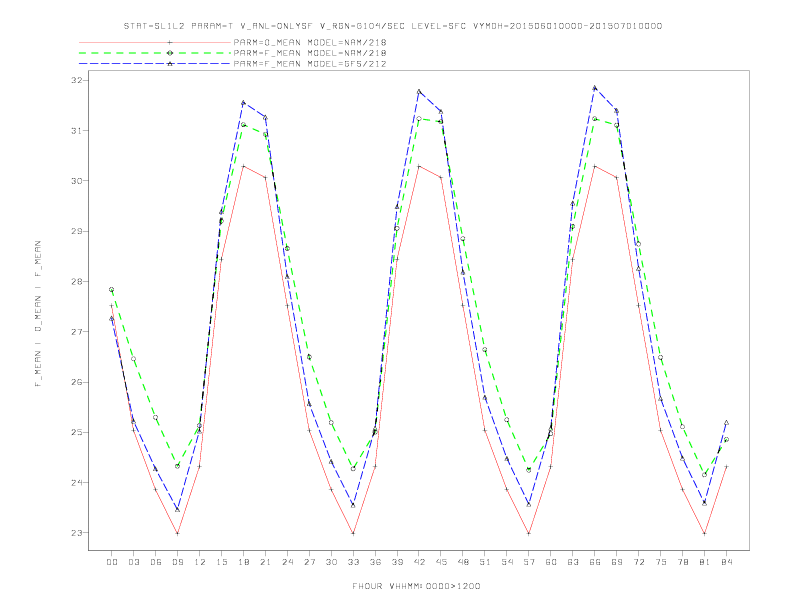Screen dimensions: 792x612
Task: Select the legend entry PARM=F_MEAN MODEL=GFS/212
Action: (310, 64)
